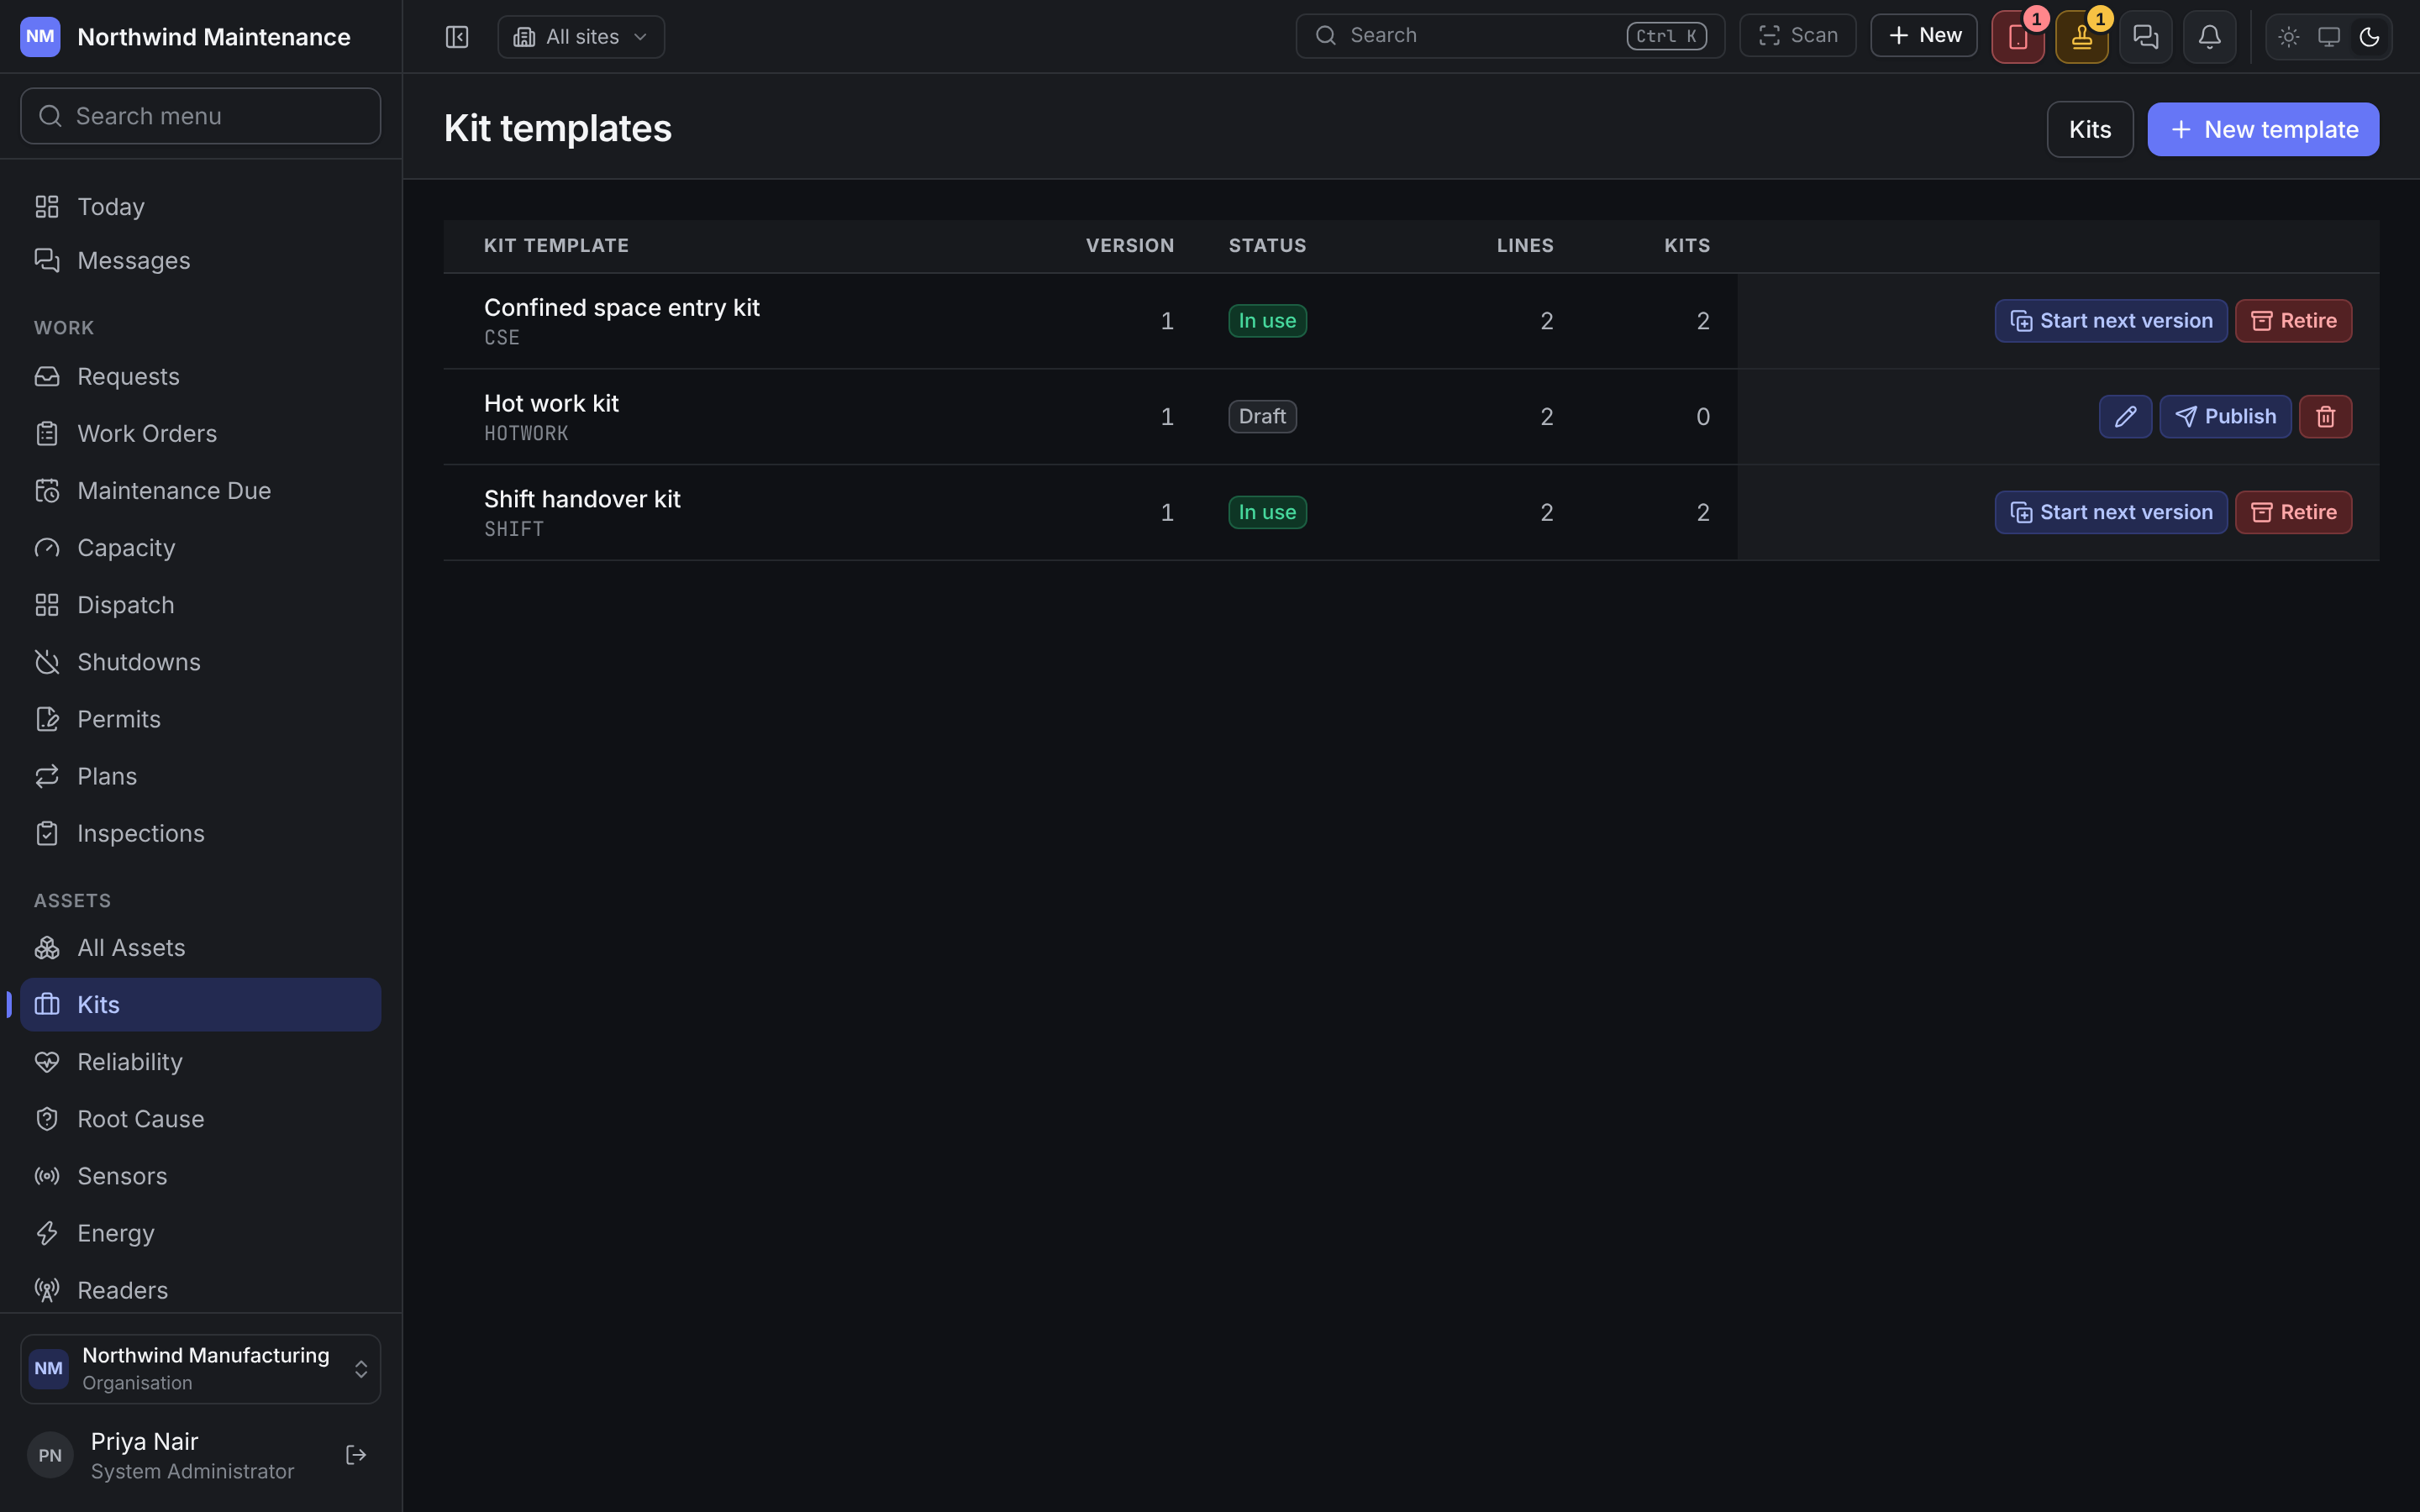Start next version of Shift handover kit
Viewport: 2420px width, 1512px height.
(x=2111, y=512)
